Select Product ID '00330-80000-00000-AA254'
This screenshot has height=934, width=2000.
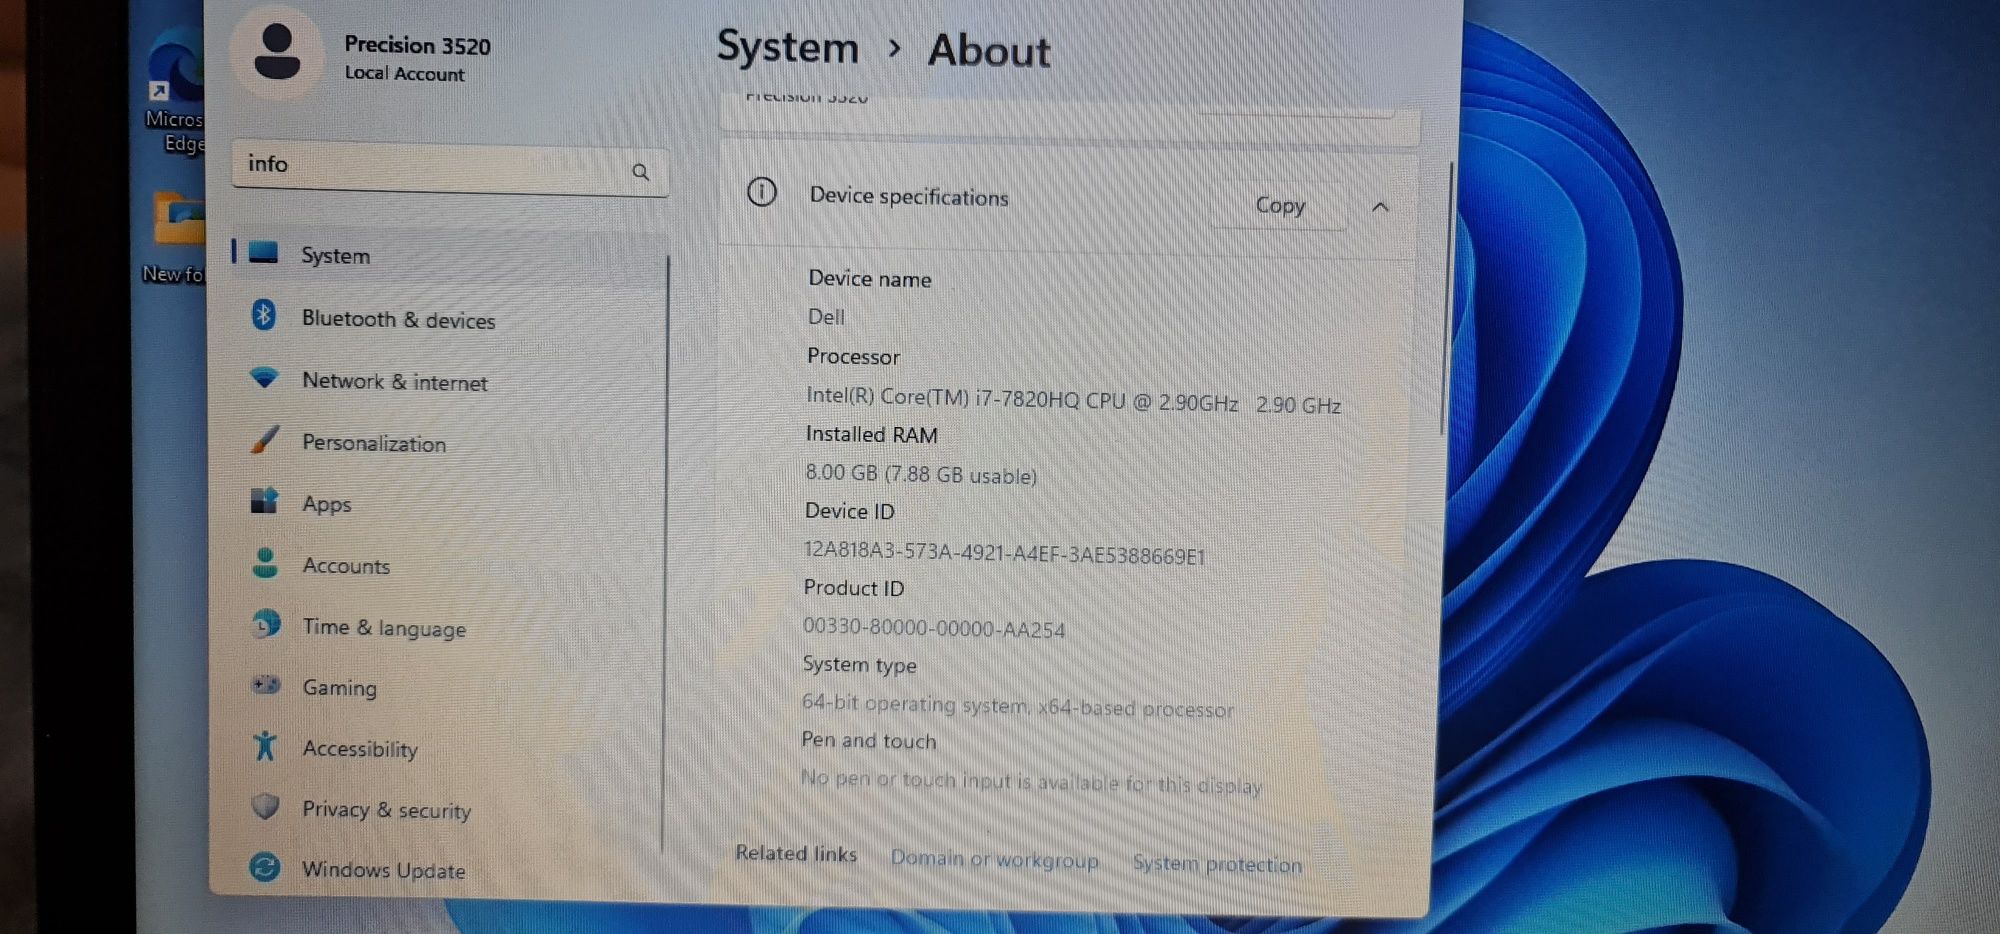coord(934,628)
